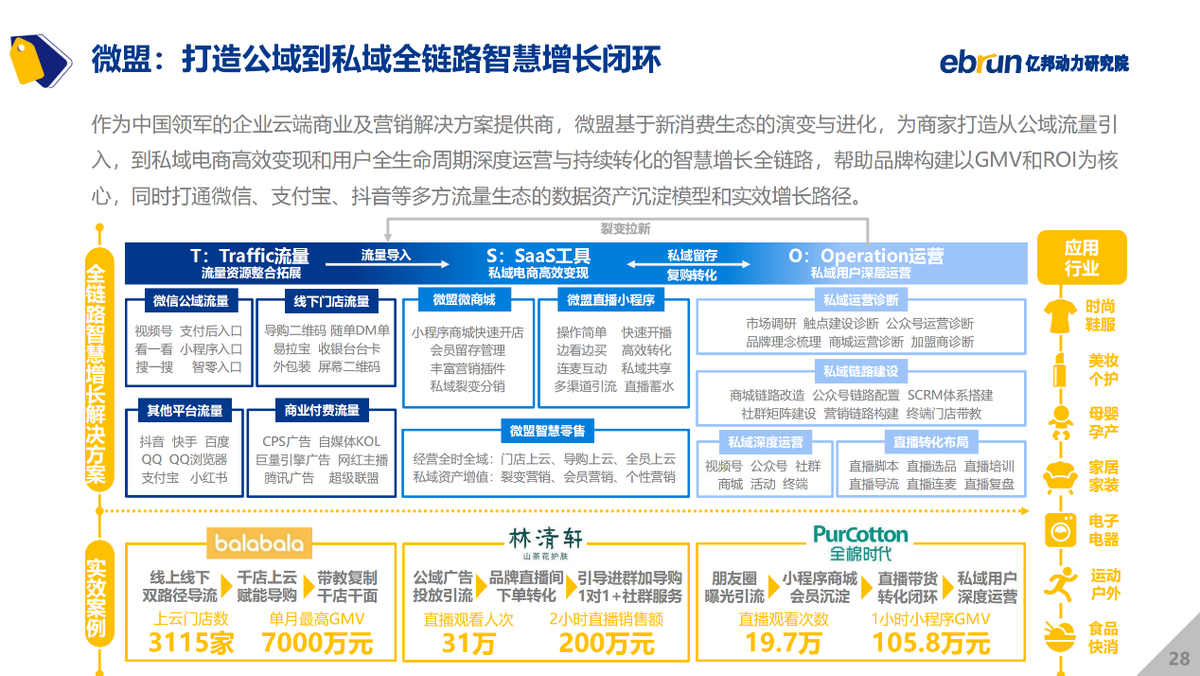This screenshot has width=1200, height=676.
Task: Click the 私域运营诊断 header
Action: click(x=861, y=299)
